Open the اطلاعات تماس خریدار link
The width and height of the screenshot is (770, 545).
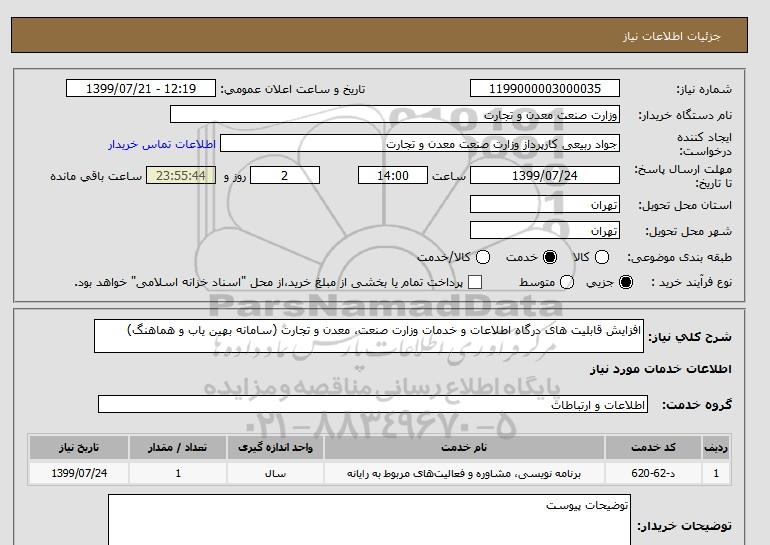point(162,144)
